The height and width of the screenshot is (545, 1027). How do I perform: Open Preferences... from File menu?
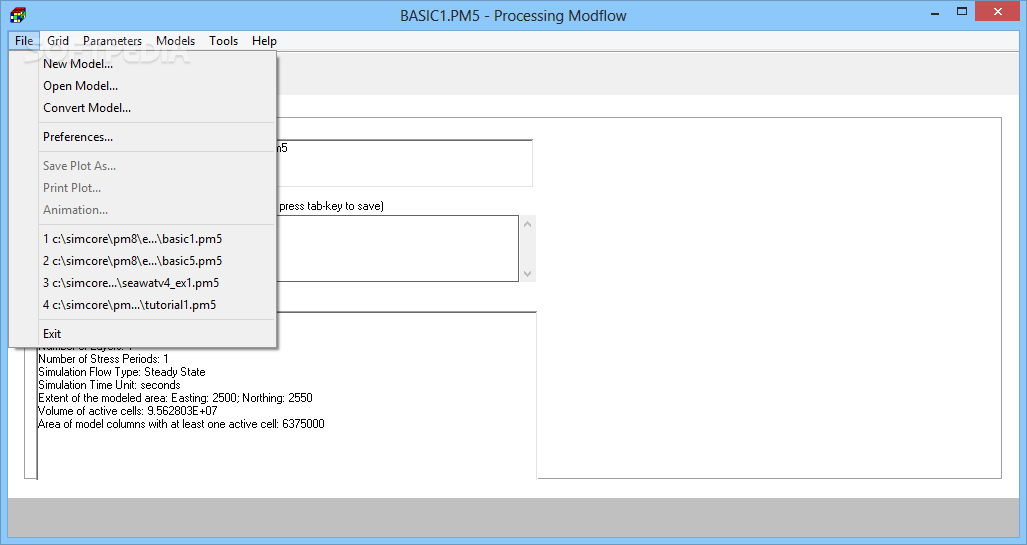(143, 137)
